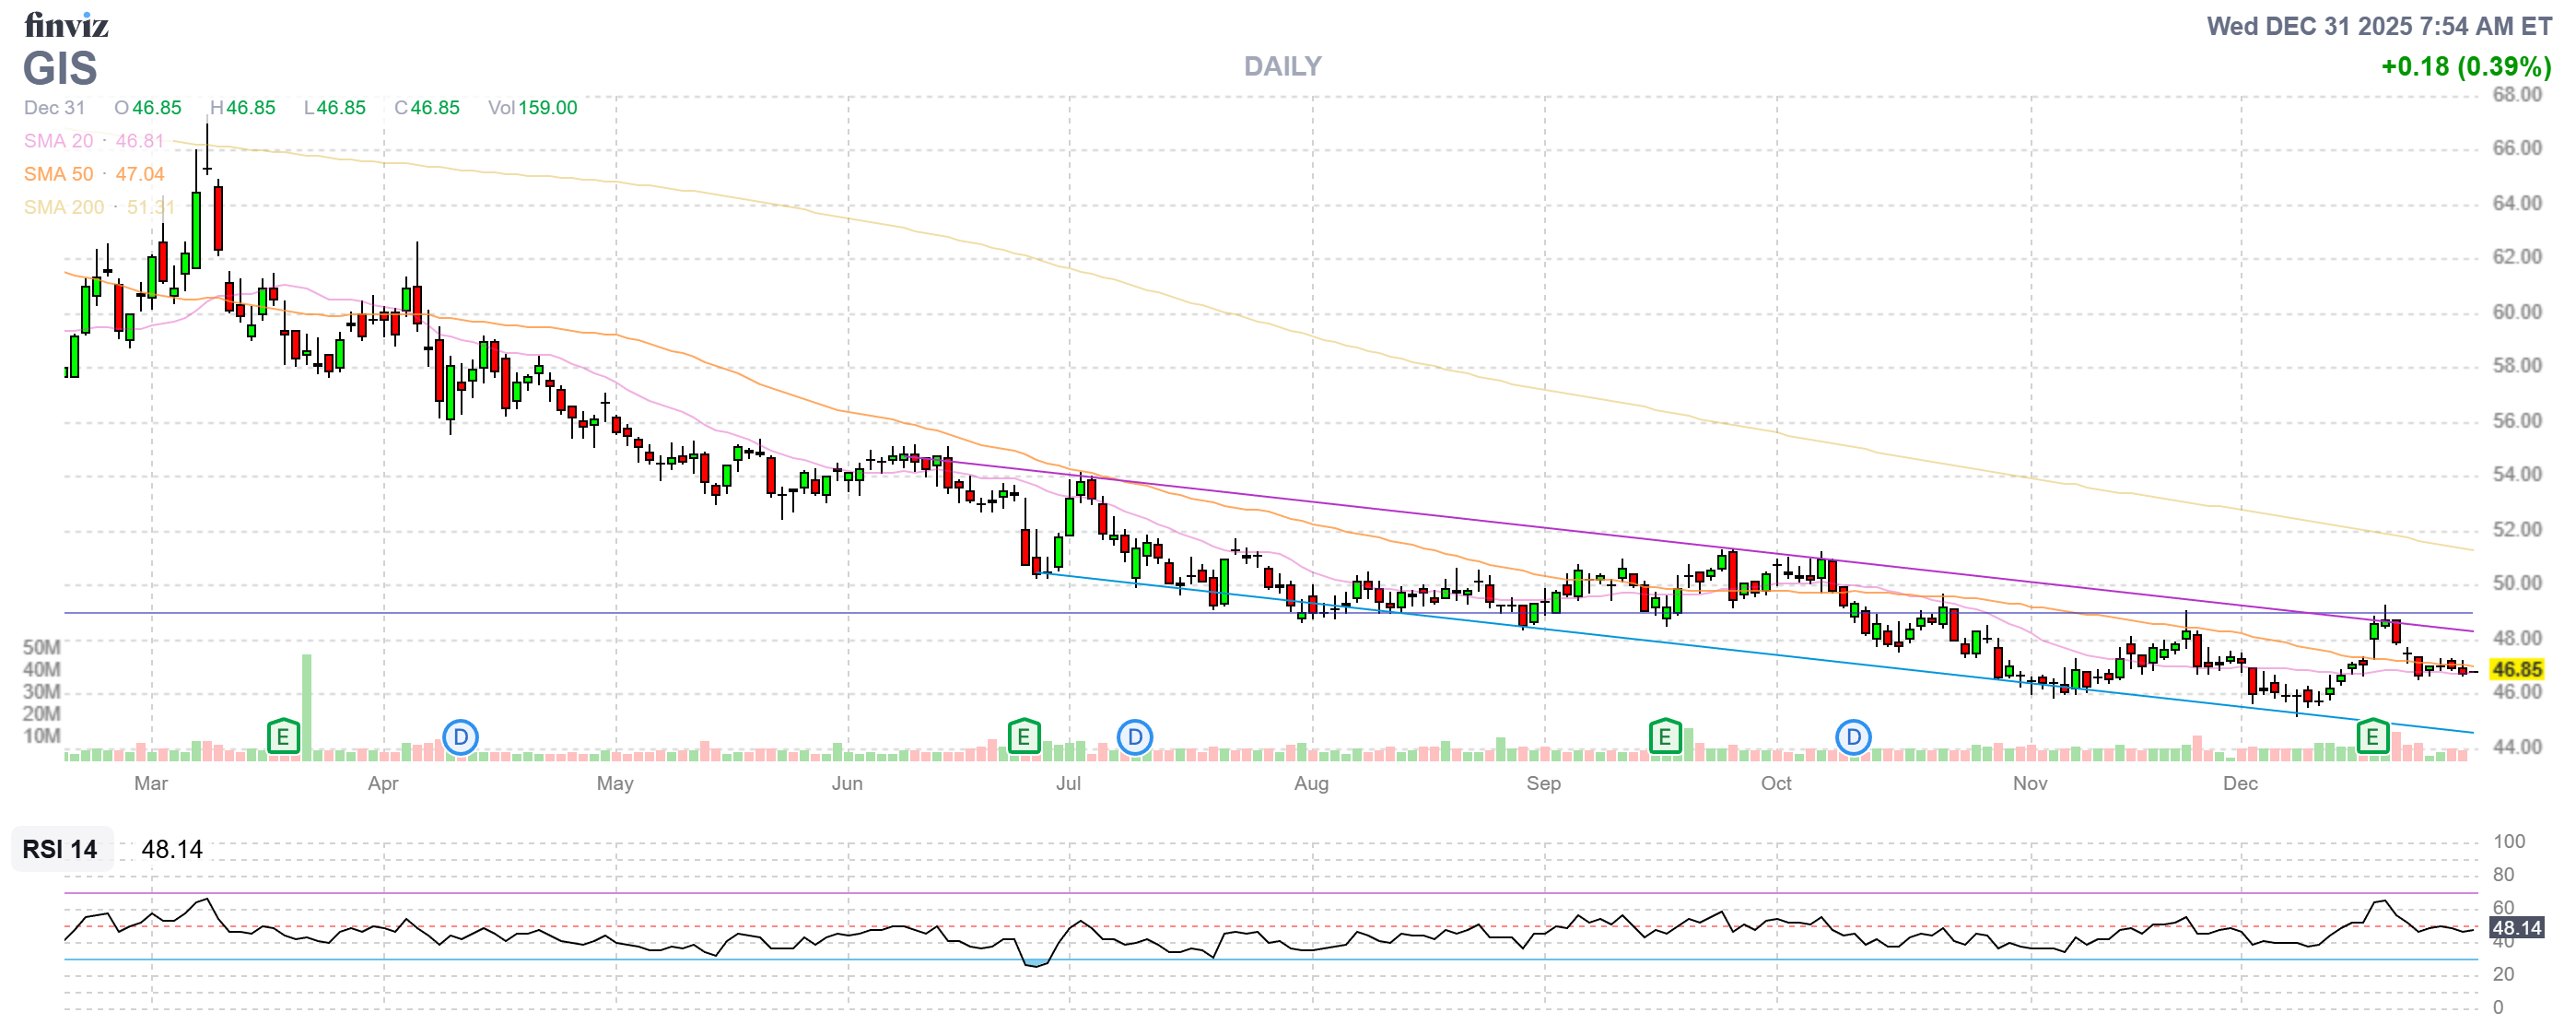
Task: Click the December earnings E marker
Action: [x=2372, y=738]
